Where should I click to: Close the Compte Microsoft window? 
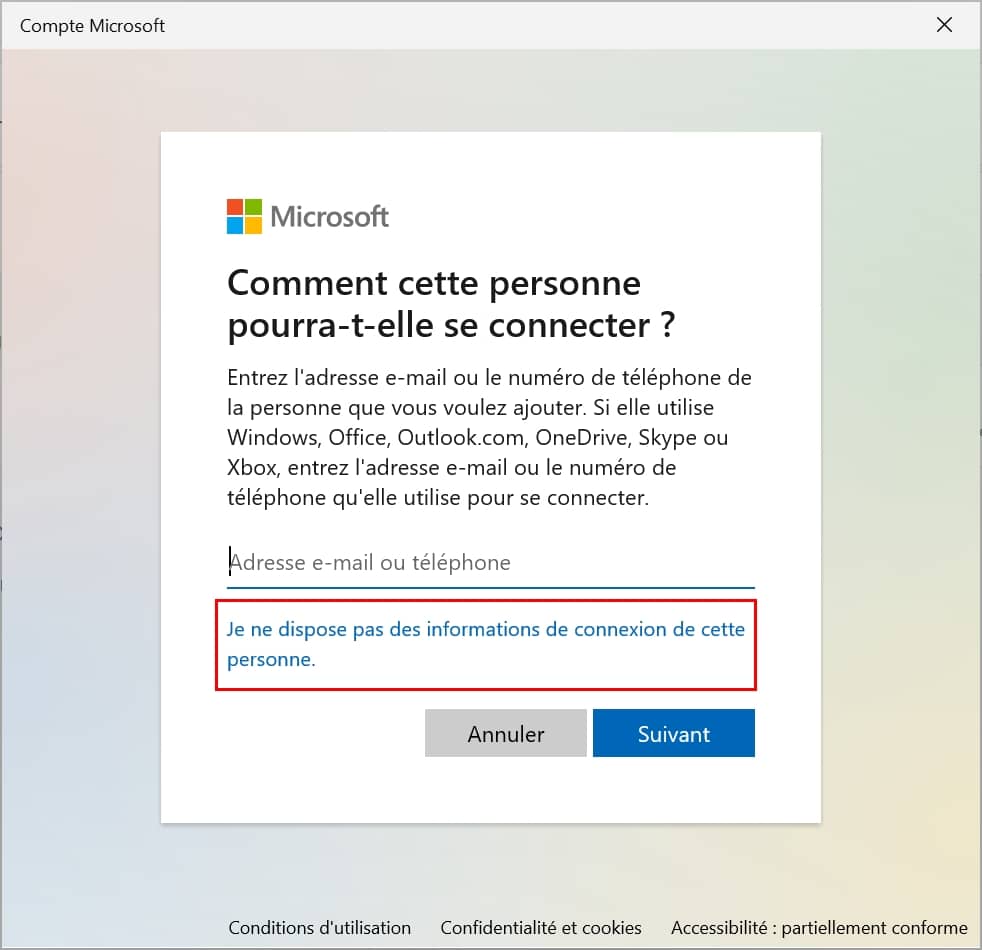click(x=944, y=25)
